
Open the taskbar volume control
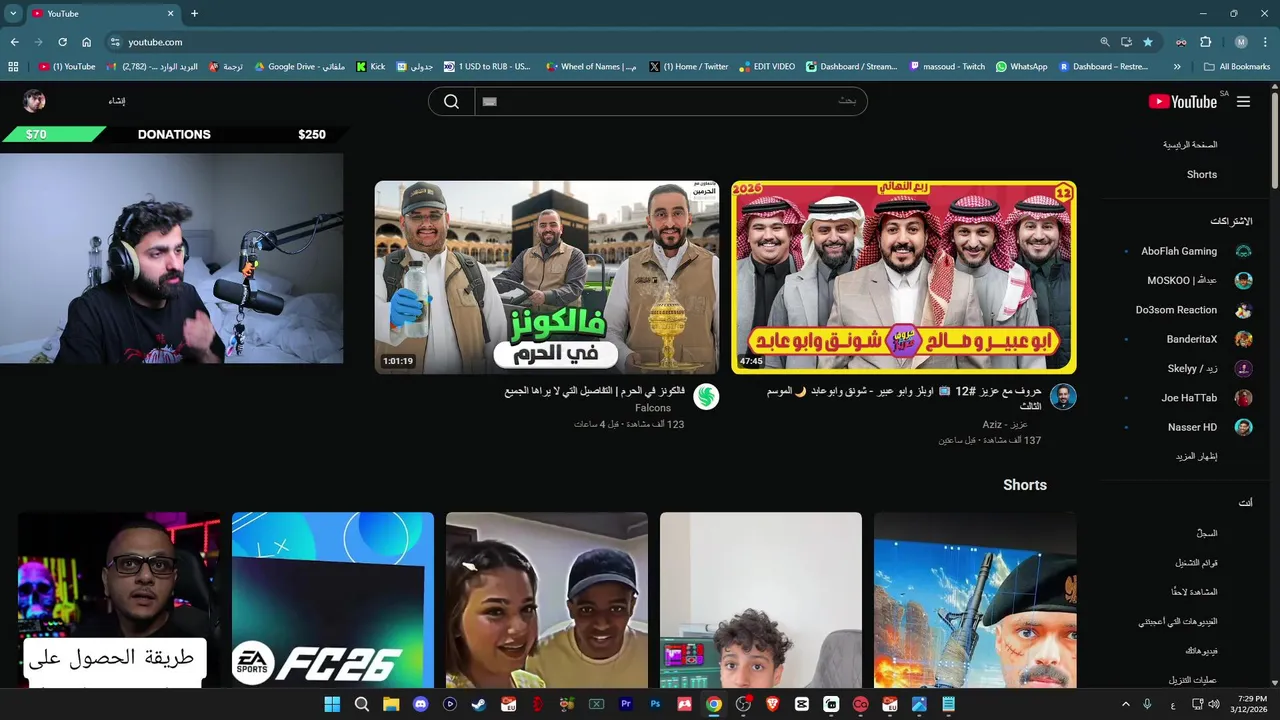coord(1213,704)
